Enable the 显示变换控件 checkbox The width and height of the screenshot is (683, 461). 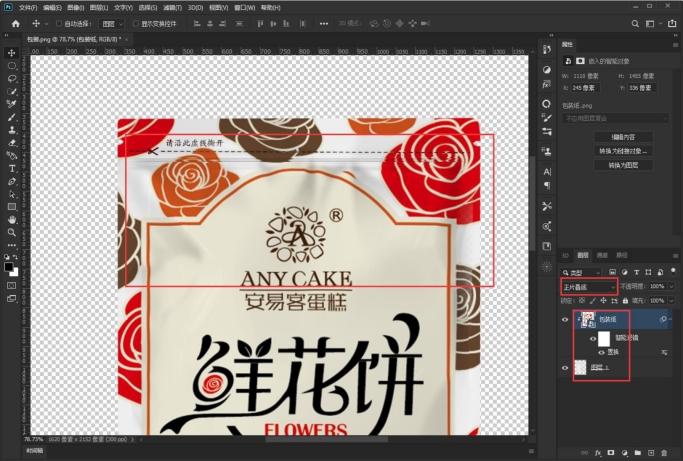136,24
